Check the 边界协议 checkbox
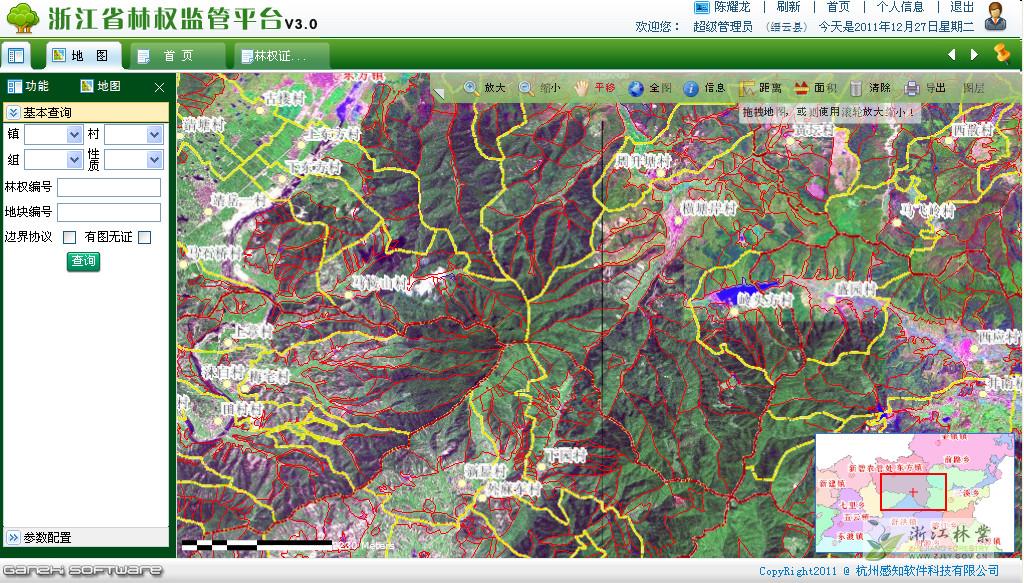Image resolution: width=1024 pixels, height=583 pixels. pyautogui.click(x=70, y=237)
